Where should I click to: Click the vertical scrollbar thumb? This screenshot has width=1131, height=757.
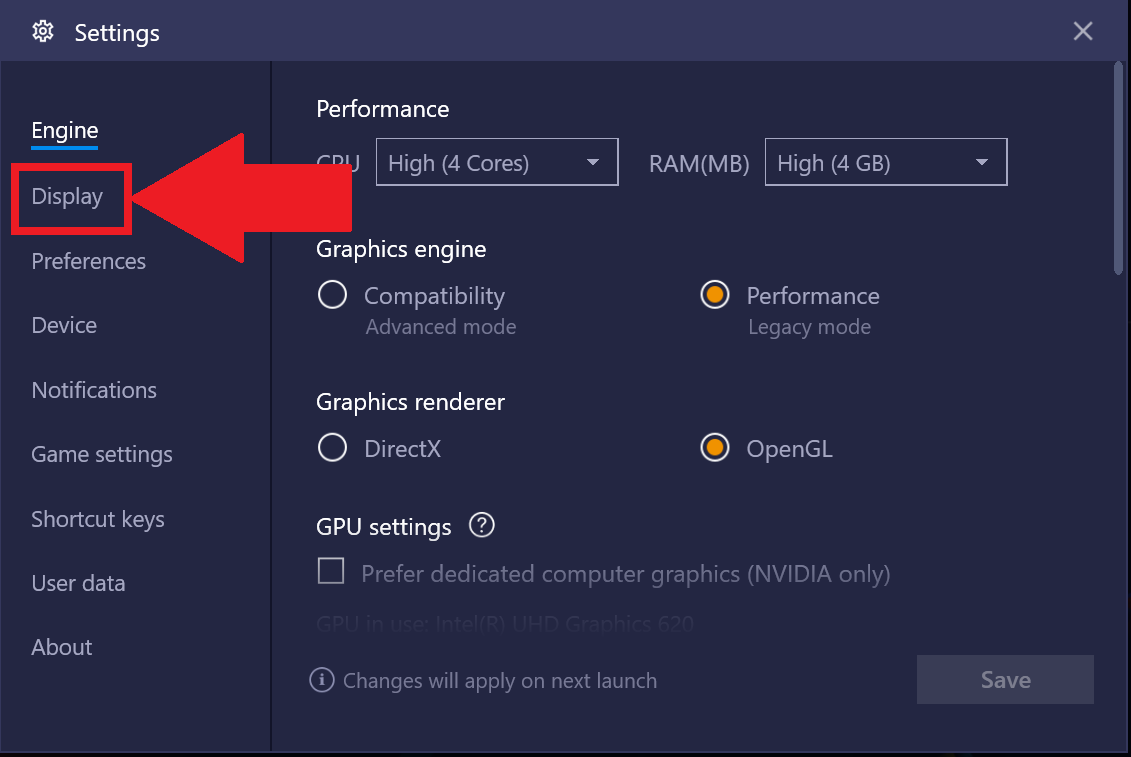(x=1118, y=168)
